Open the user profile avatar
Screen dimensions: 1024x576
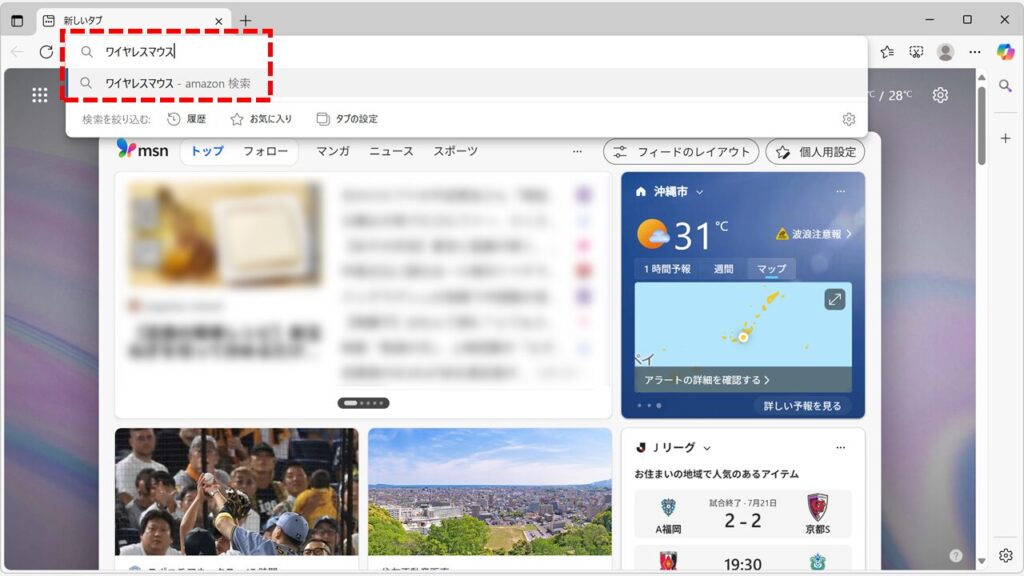coord(945,52)
